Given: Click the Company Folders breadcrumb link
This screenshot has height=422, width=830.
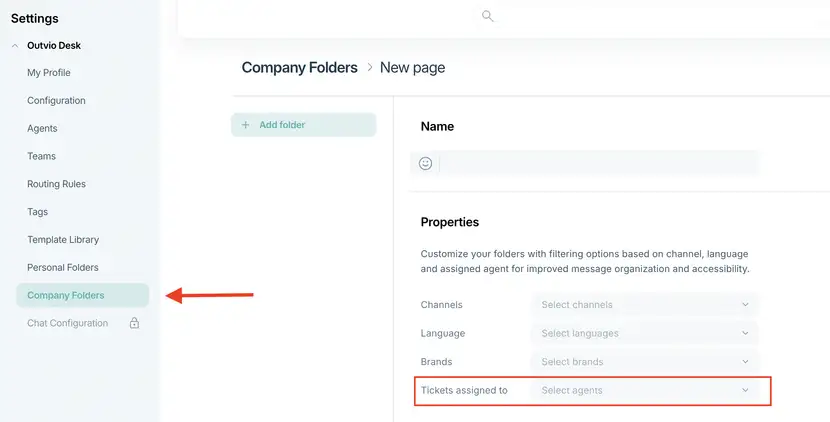Looking at the screenshot, I should (300, 68).
